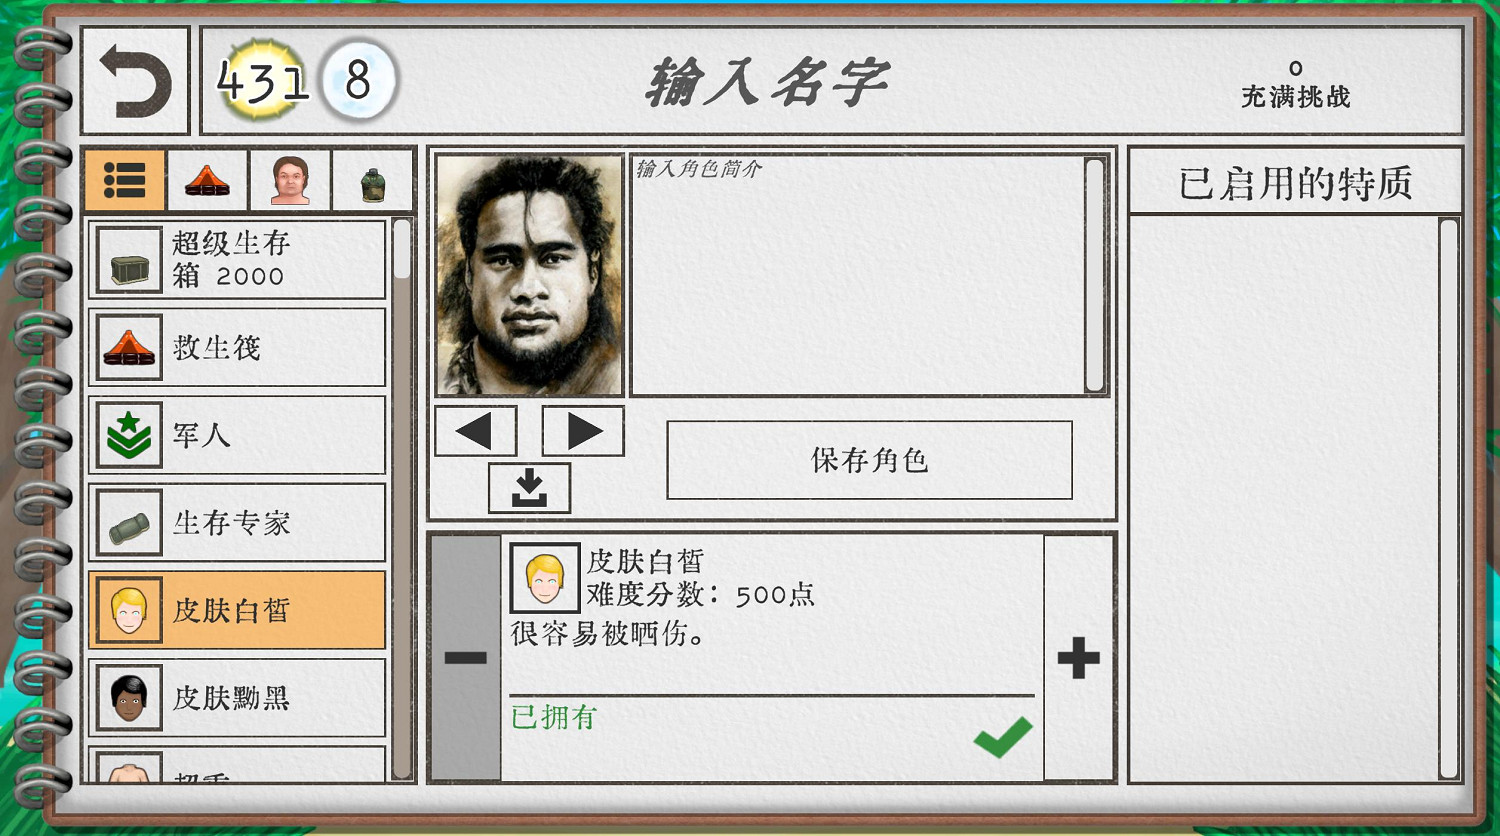Click the trait list scrollbar

click(x=402, y=498)
